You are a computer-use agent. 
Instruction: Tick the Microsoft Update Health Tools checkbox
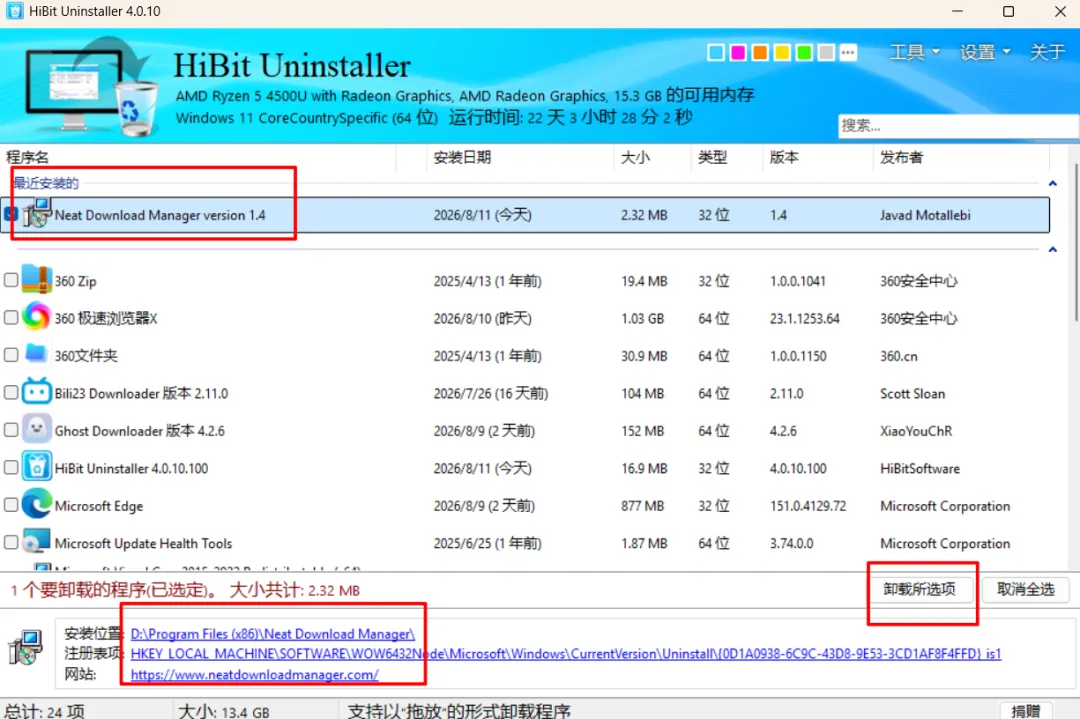coord(11,543)
